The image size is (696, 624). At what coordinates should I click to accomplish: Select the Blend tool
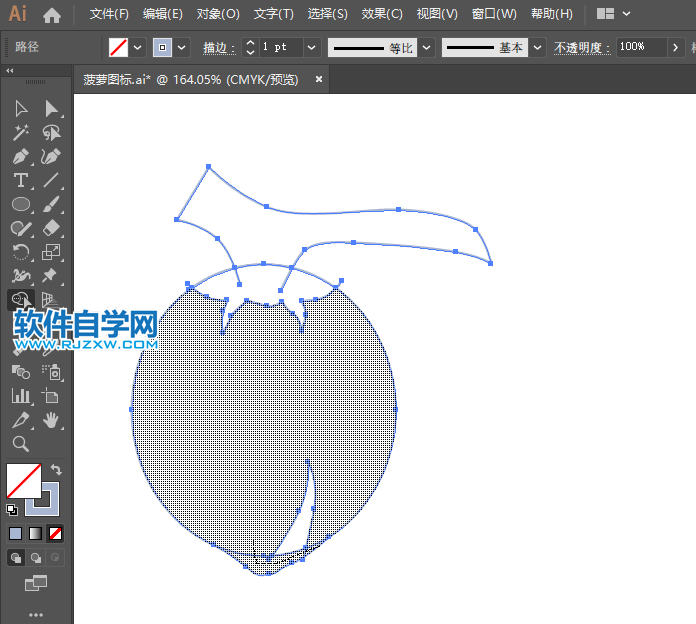[x=21, y=372]
